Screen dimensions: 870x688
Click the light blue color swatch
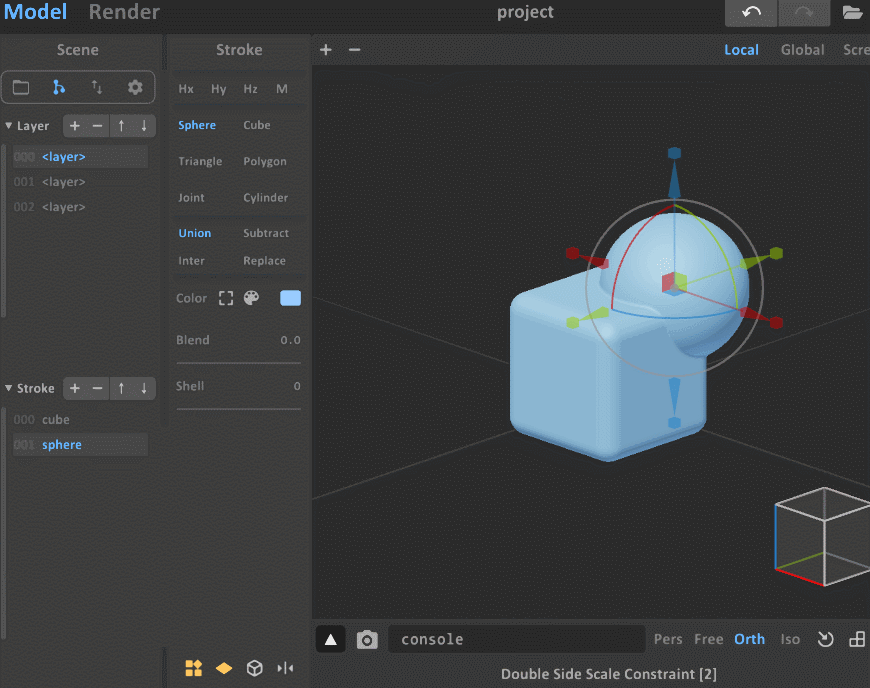290,298
